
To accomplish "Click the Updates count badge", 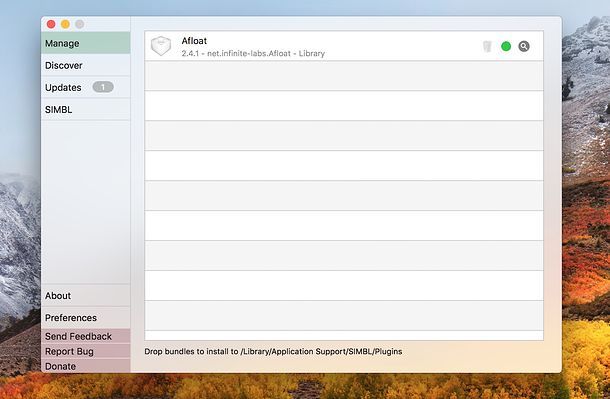I will coord(103,87).
